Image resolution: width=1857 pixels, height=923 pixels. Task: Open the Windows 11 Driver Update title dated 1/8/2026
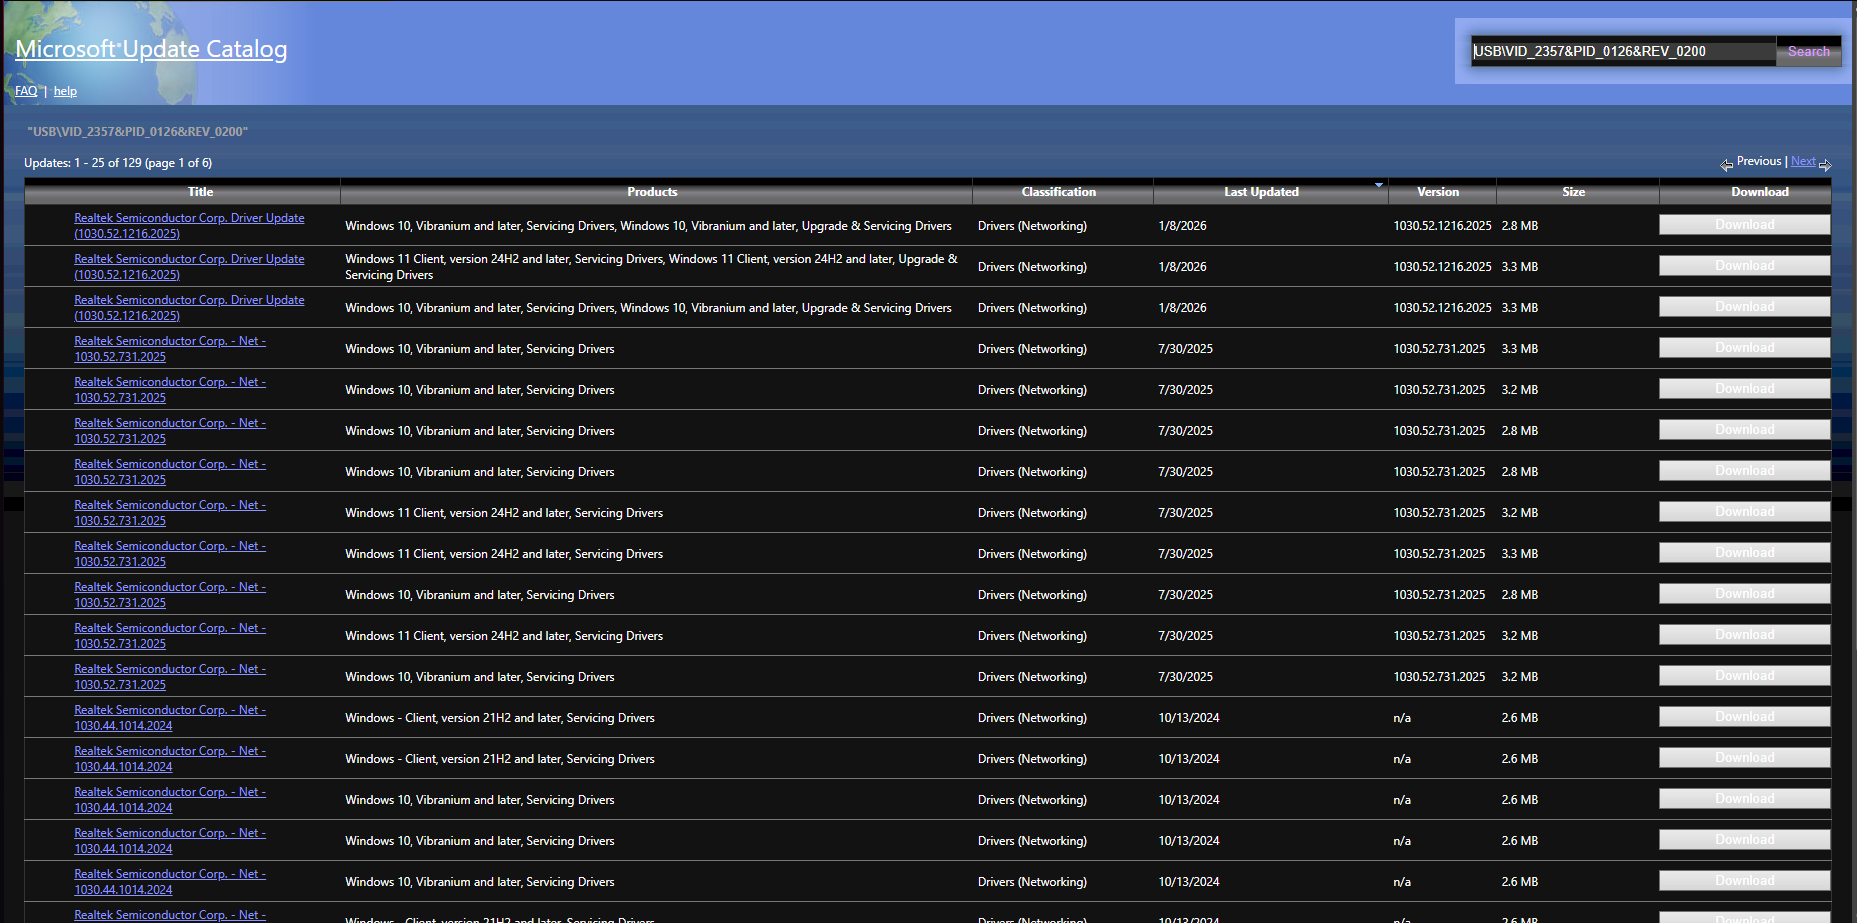click(x=189, y=267)
